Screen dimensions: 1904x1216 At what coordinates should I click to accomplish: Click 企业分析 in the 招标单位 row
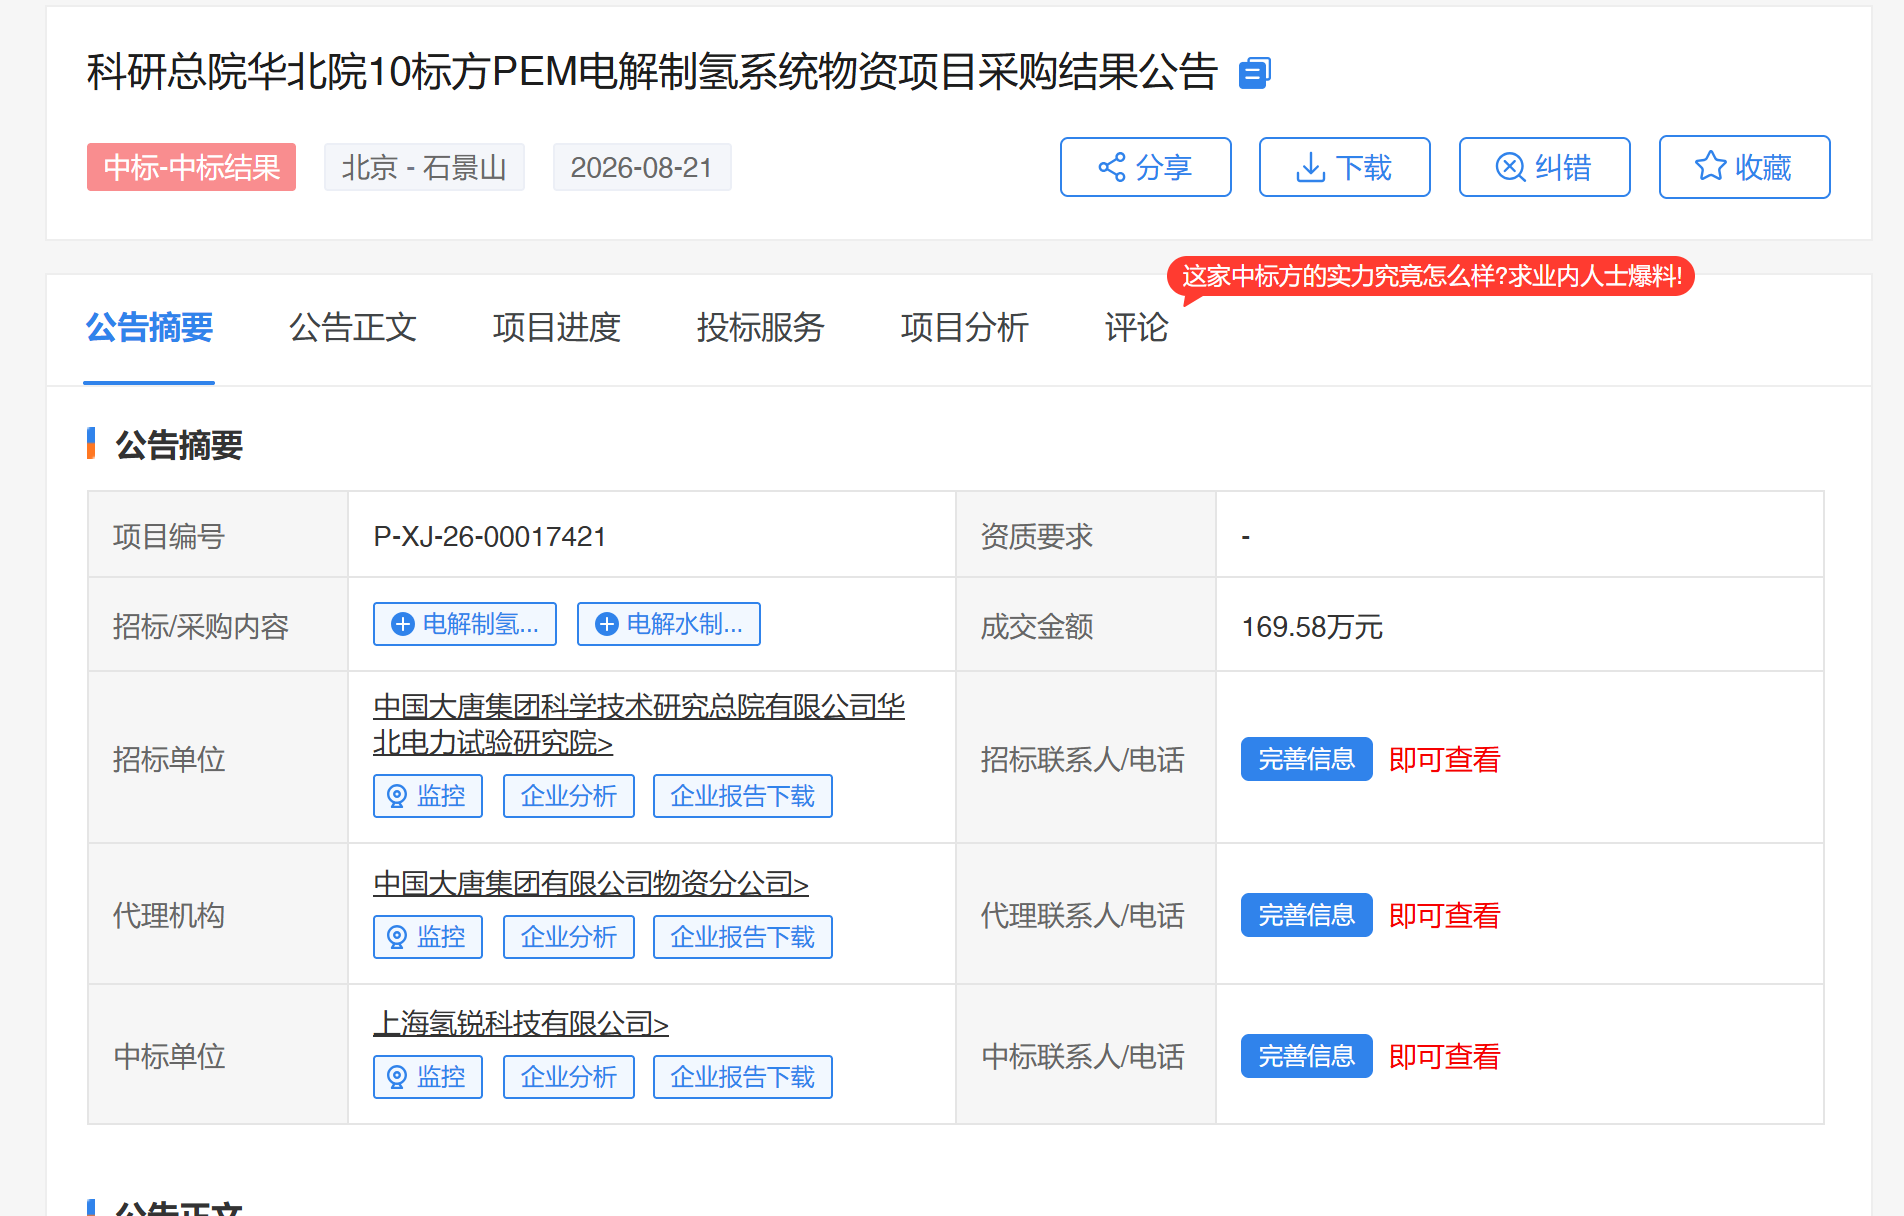point(569,796)
